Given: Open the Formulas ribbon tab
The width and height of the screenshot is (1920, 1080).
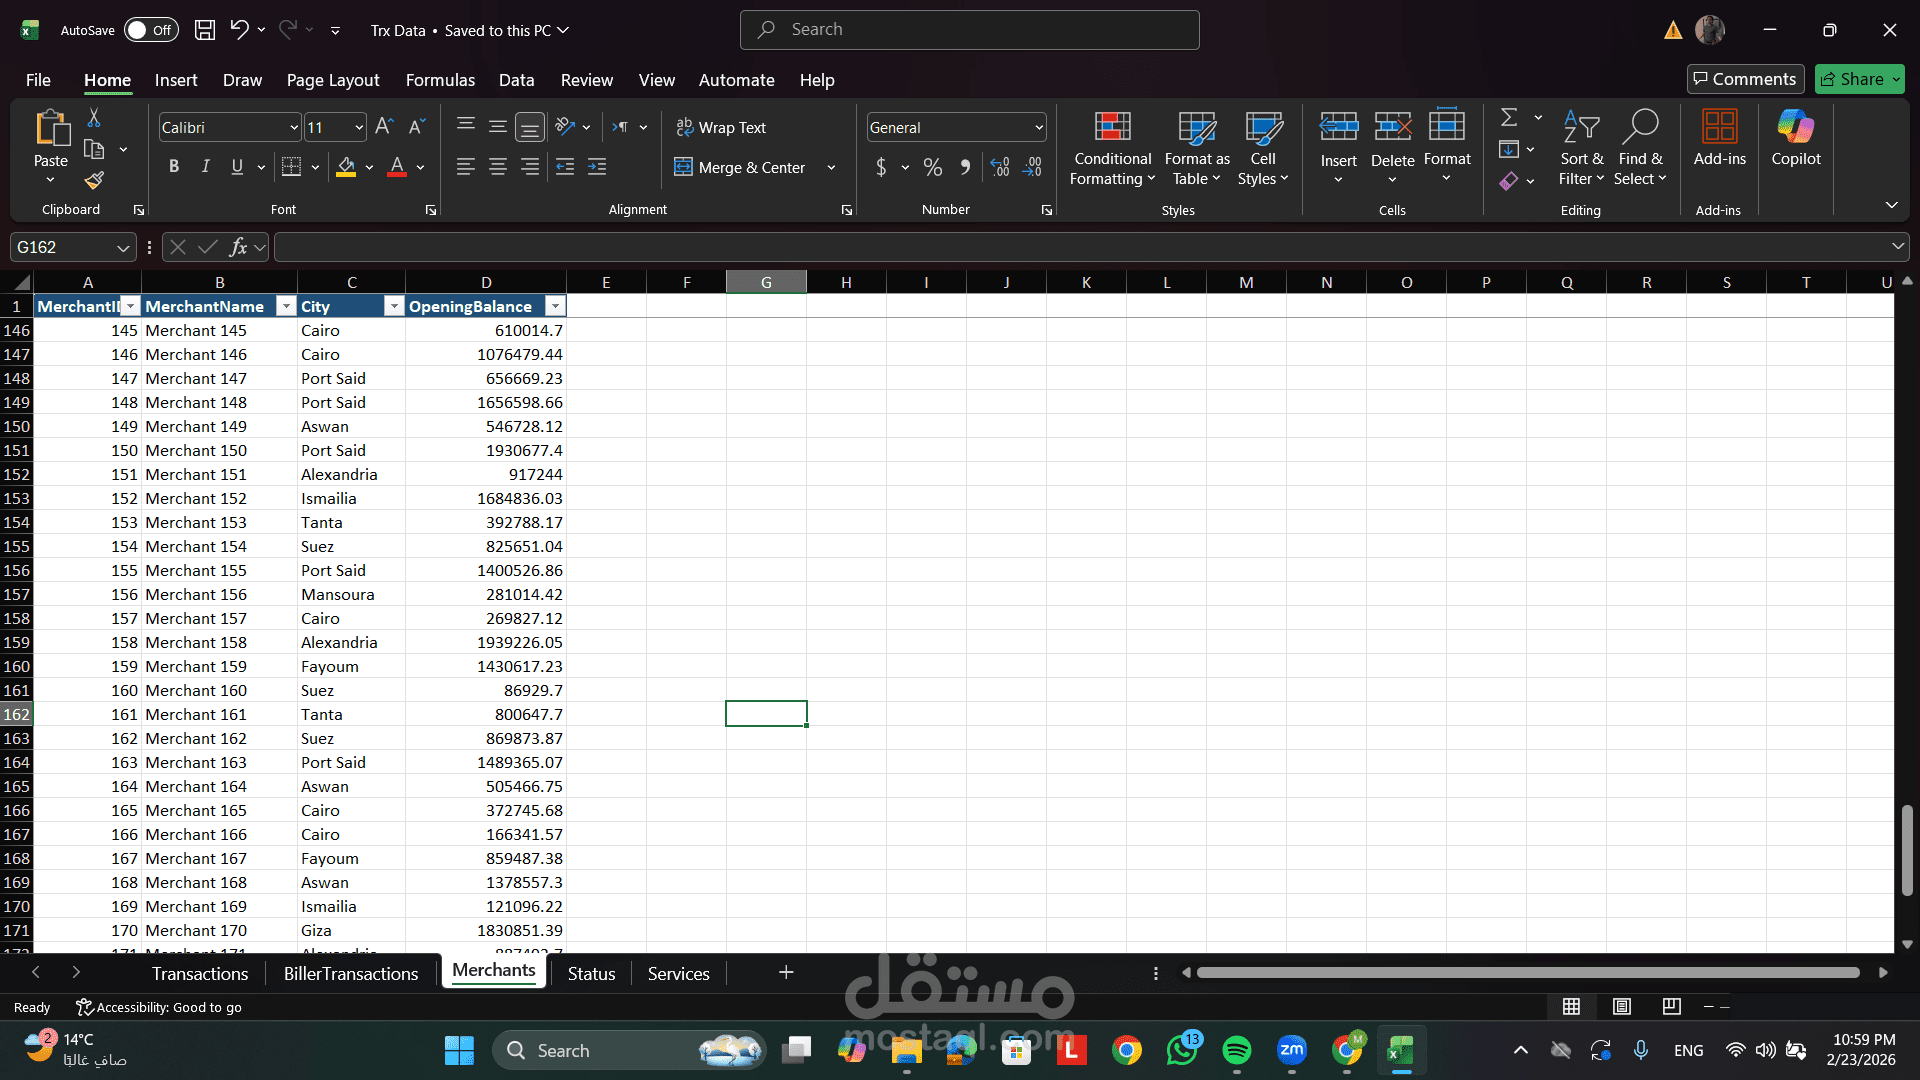Looking at the screenshot, I should [x=440, y=80].
